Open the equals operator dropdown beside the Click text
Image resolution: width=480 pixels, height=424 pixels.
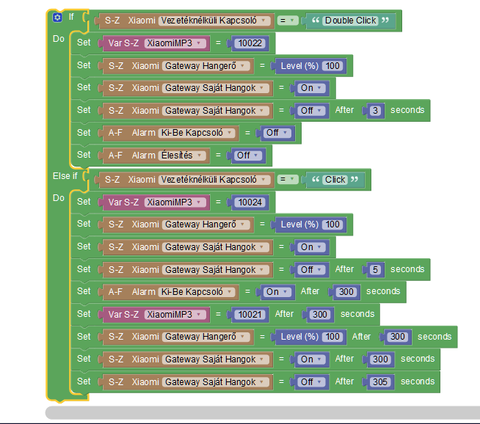click(287, 180)
